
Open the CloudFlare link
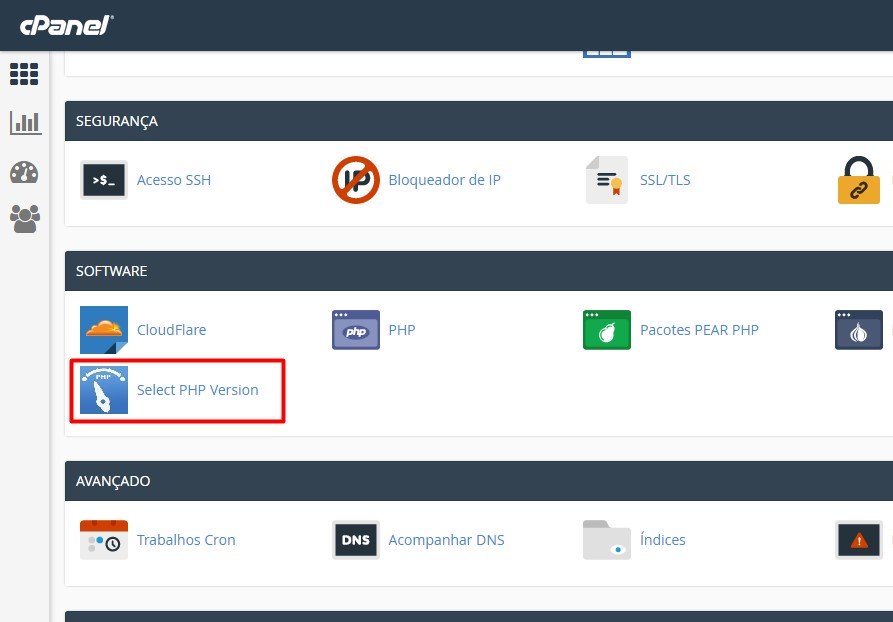pyautogui.click(x=171, y=330)
